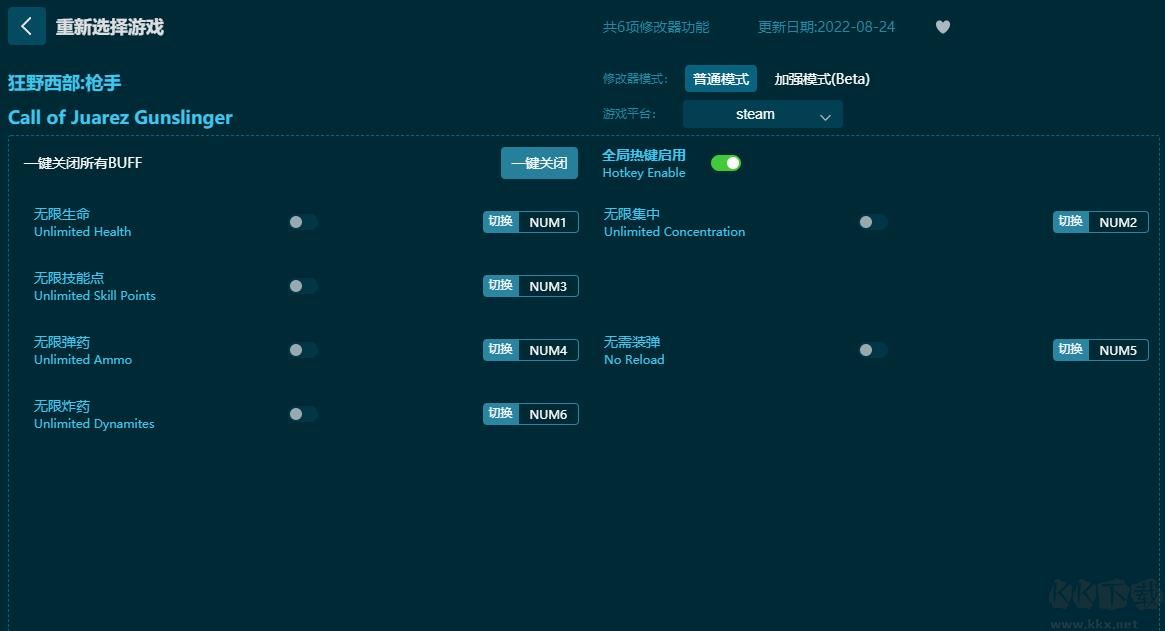The image size is (1165, 631).
Task: Click the NUM5 hotkey field
Action: point(1118,350)
